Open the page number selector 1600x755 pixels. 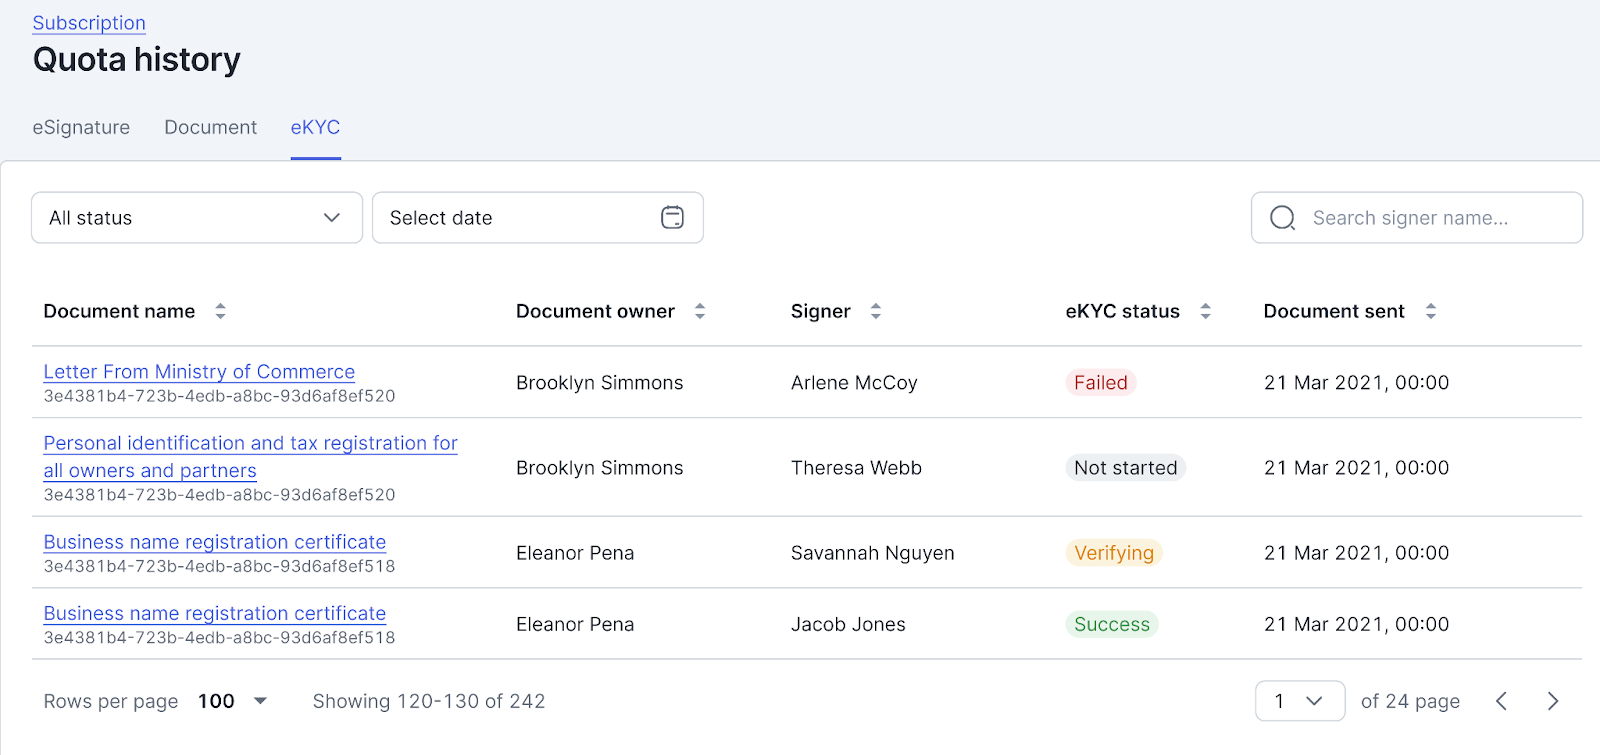1299,701
